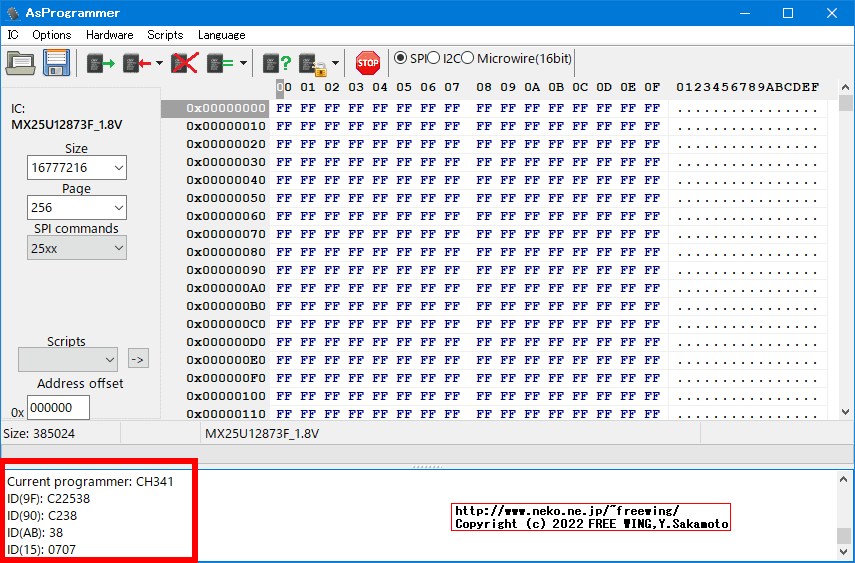855x563 pixels.
Task: Select the Microwire(16bit) radio button
Action: click(467, 58)
